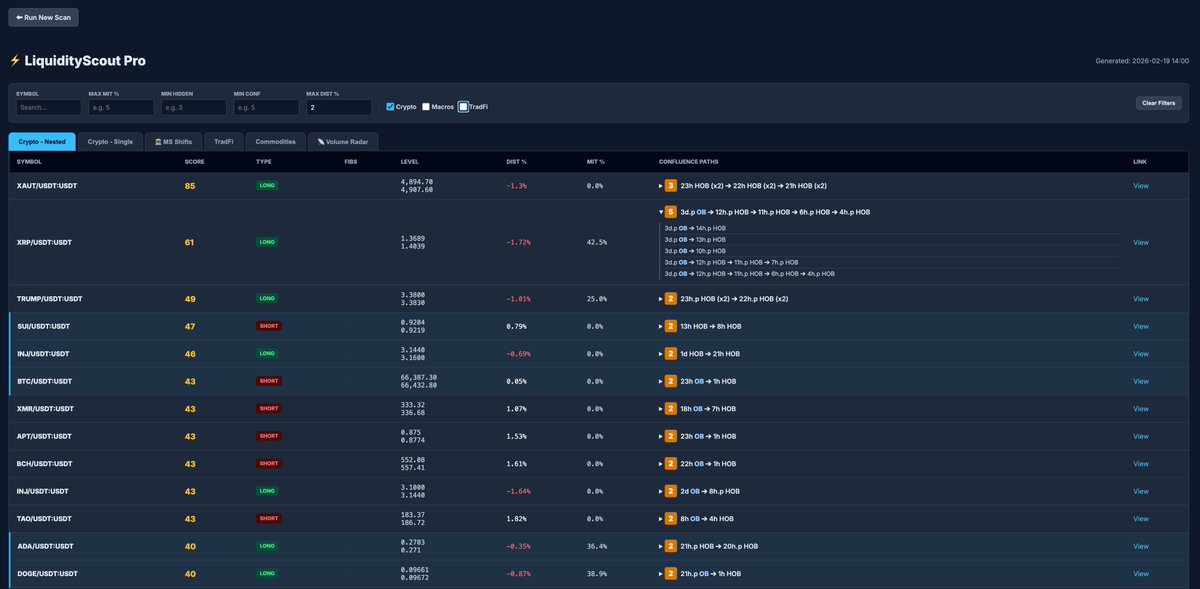Expand the SUI/USDT:USDT confluence triangle
1200x589 pixels.
coord(660,326)
